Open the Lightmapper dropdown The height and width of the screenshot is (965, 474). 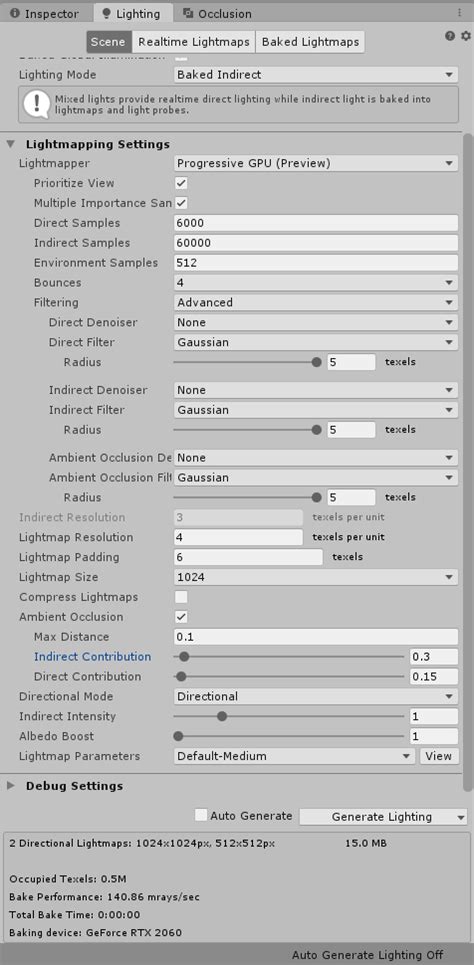point(316,164)
